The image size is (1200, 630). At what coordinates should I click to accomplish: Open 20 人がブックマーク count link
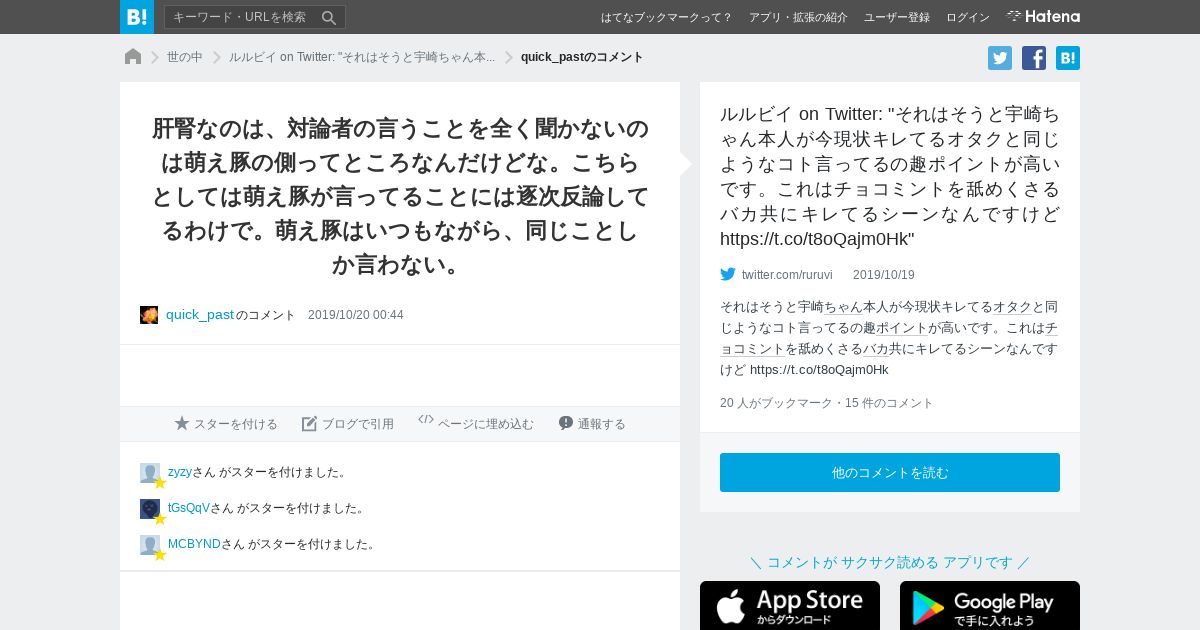click(x=776, y=403)
